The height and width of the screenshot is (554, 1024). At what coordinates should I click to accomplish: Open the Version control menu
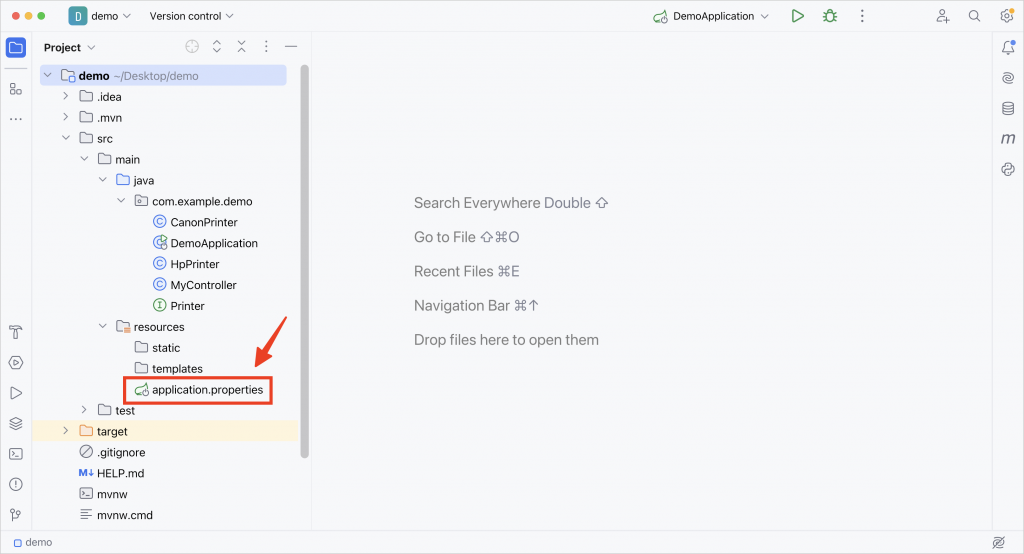(191, 16)
